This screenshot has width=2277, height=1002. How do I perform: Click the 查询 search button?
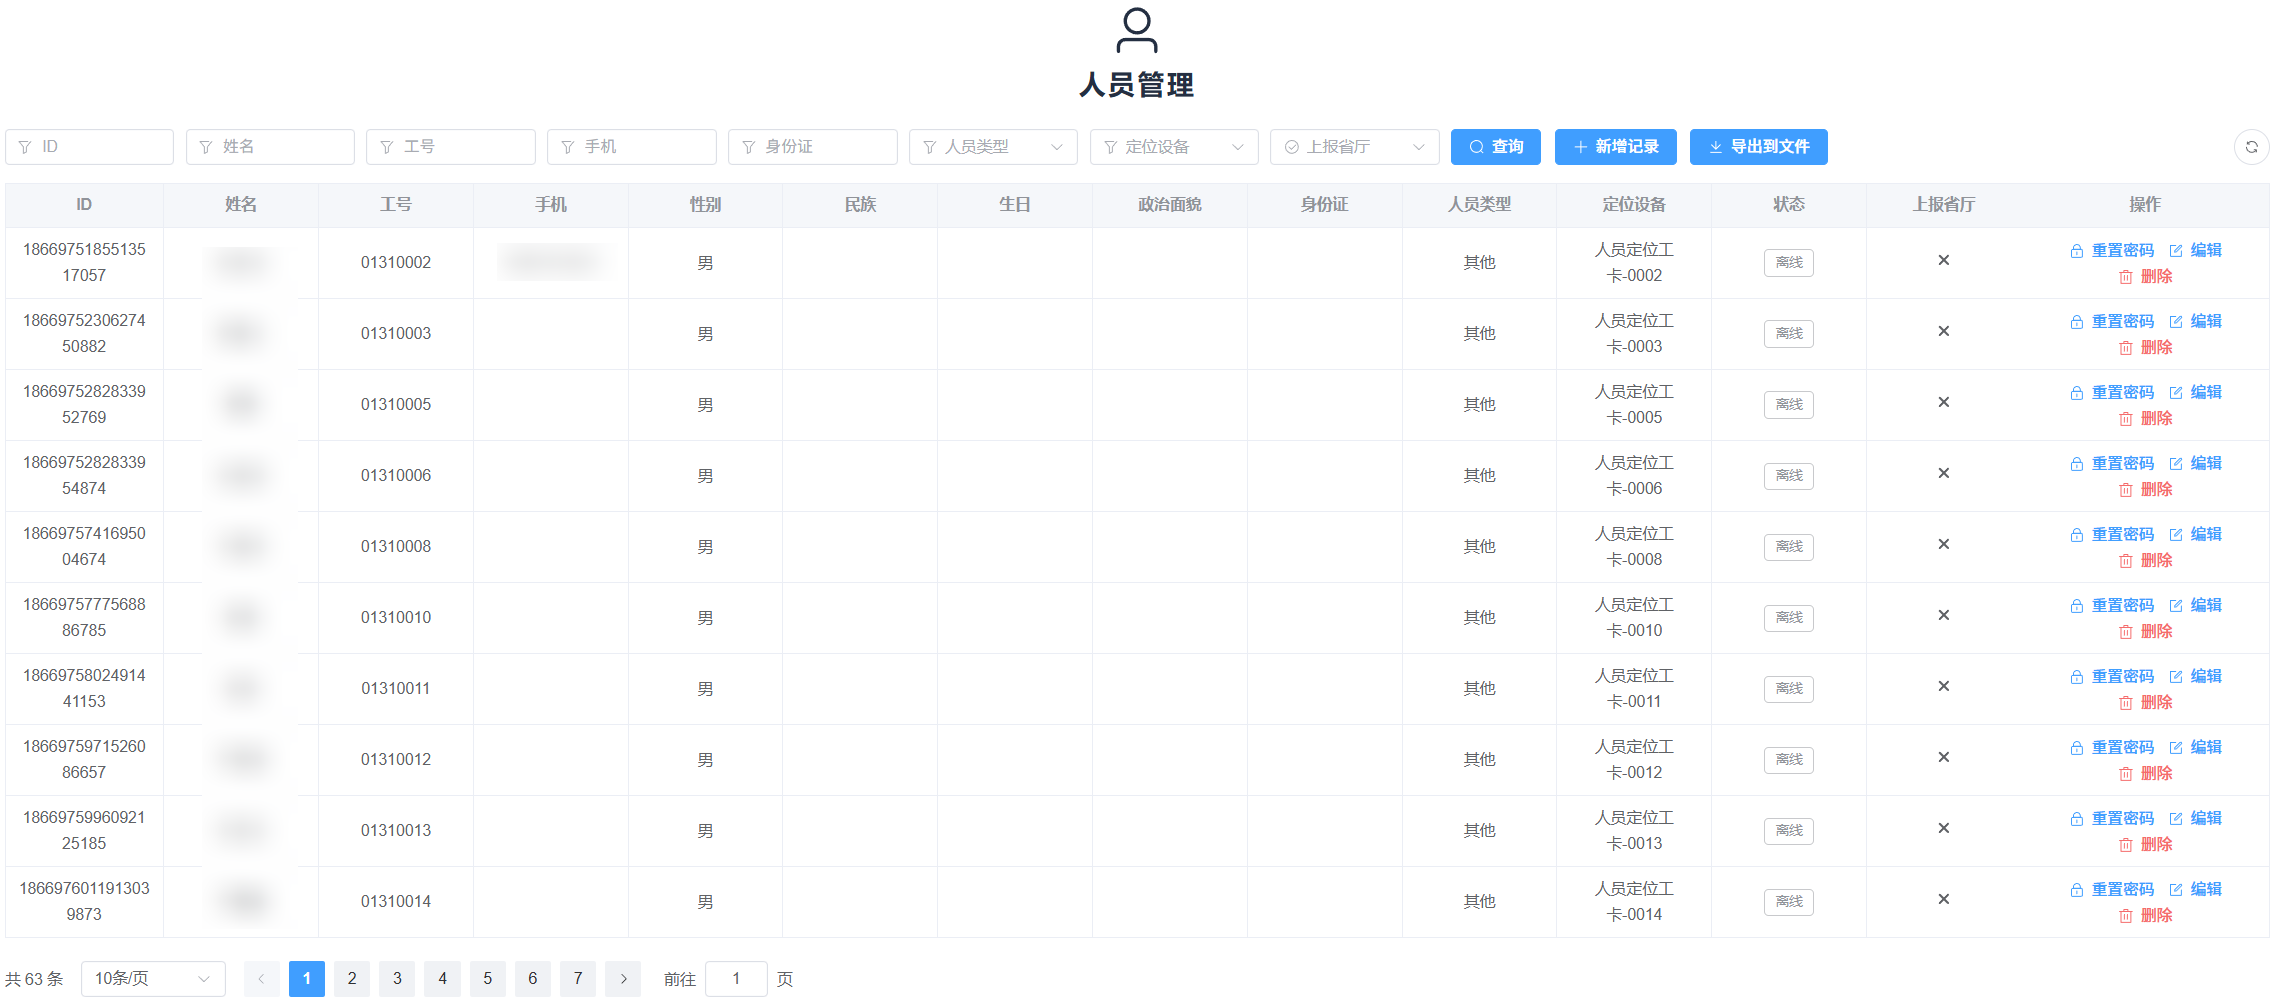coord(1495,147)
